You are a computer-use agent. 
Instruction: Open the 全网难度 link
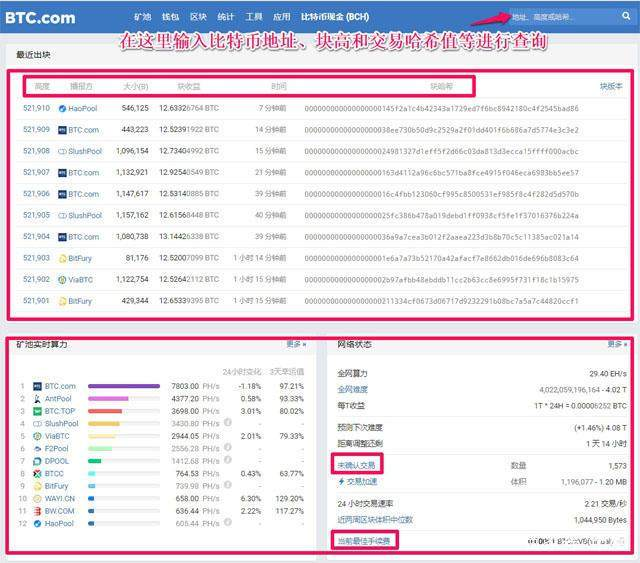pos(352,389)
